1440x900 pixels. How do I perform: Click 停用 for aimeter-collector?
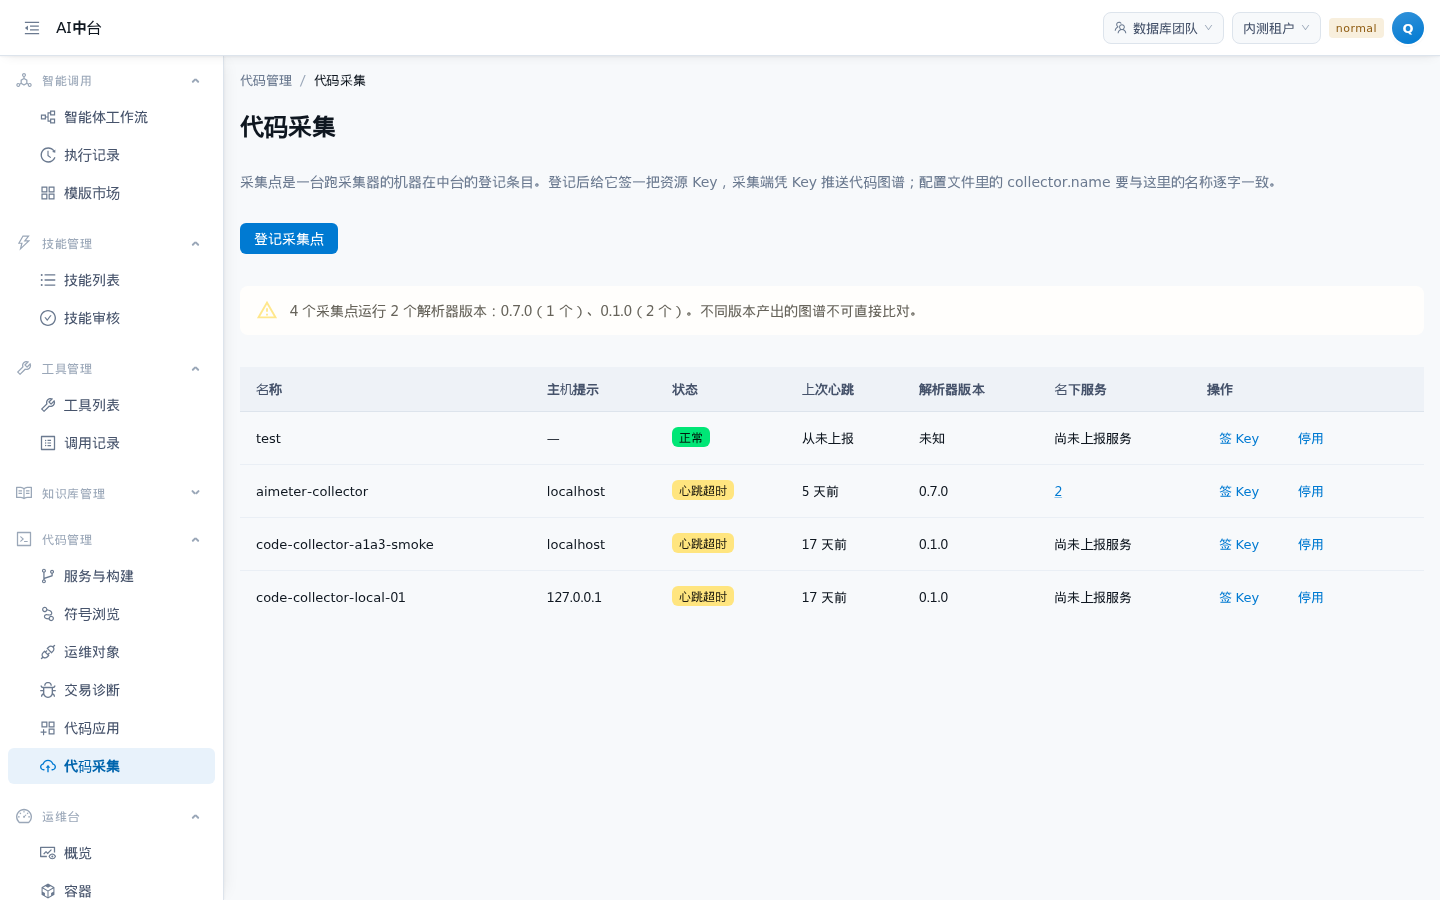(x=1311, y=491)
